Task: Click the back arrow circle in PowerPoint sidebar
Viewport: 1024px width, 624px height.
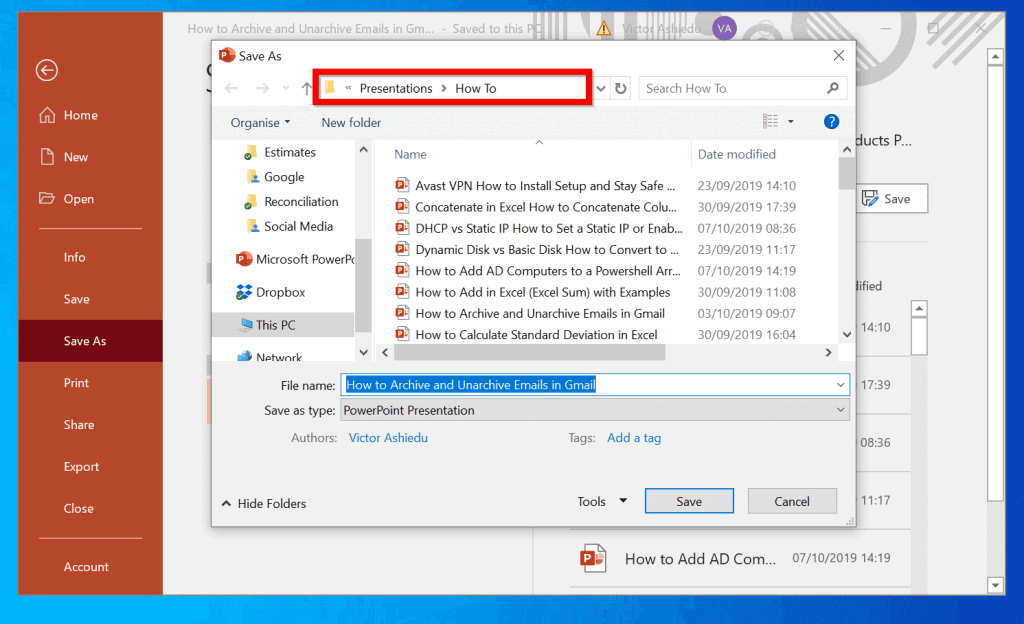Action: point(46,70)
